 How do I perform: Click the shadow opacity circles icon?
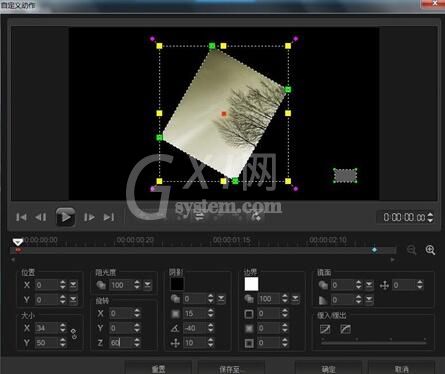point(175,299)
